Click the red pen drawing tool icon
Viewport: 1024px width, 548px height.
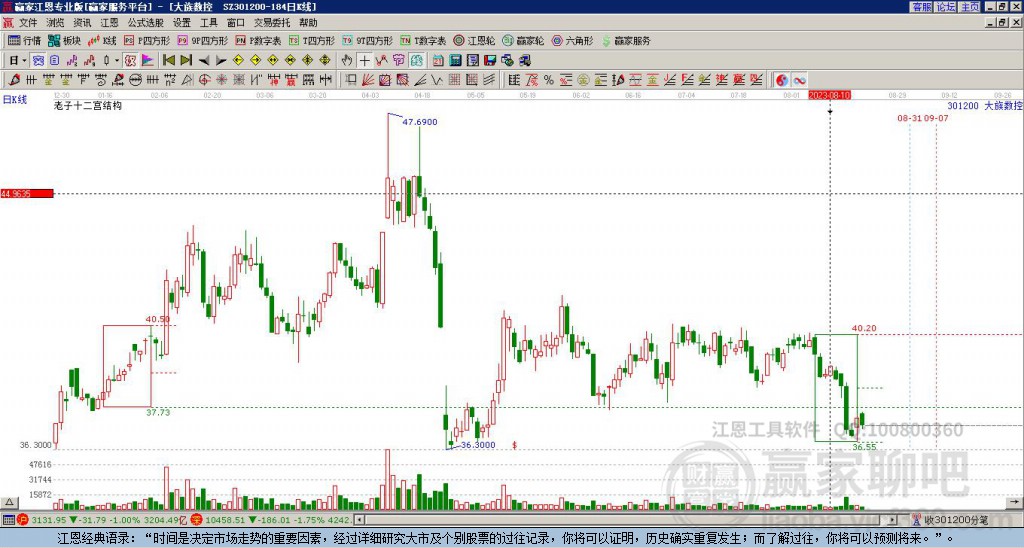coord(14,80)
